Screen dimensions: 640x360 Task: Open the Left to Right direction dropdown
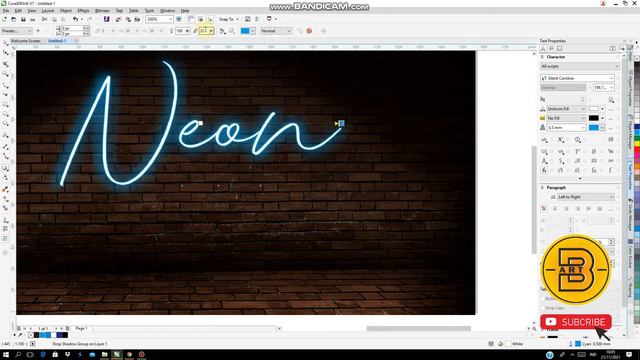(x=586, y=197)
